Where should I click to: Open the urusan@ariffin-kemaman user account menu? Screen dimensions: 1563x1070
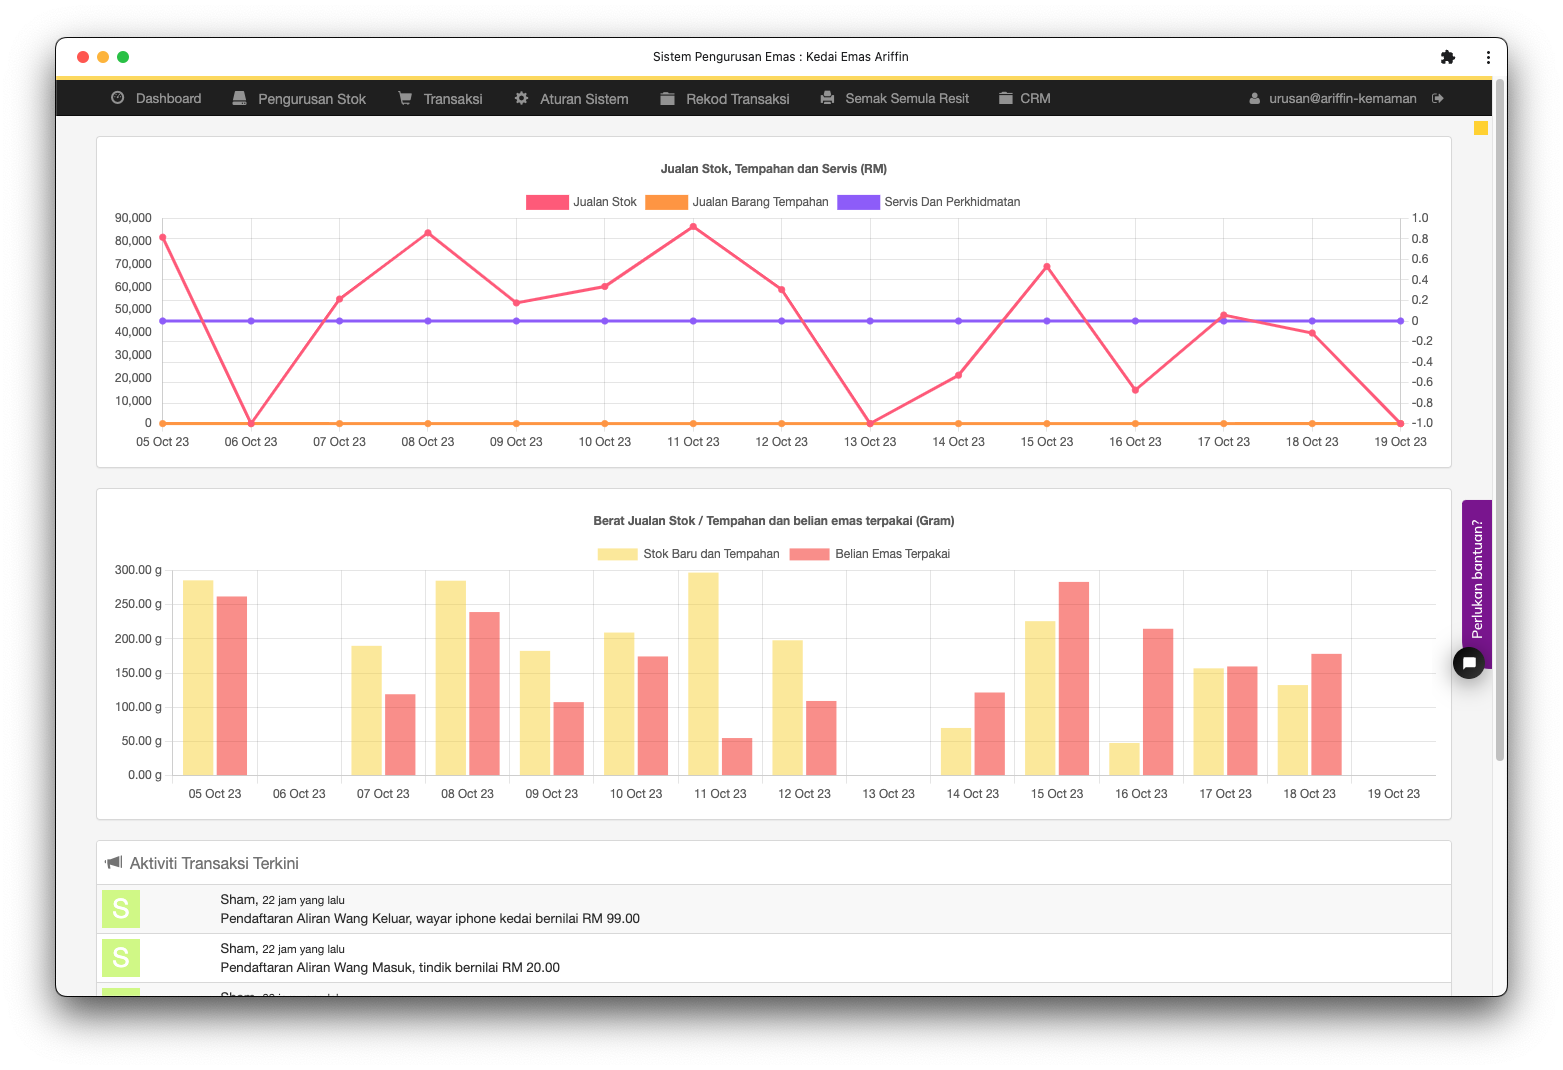click(1333, 98)
